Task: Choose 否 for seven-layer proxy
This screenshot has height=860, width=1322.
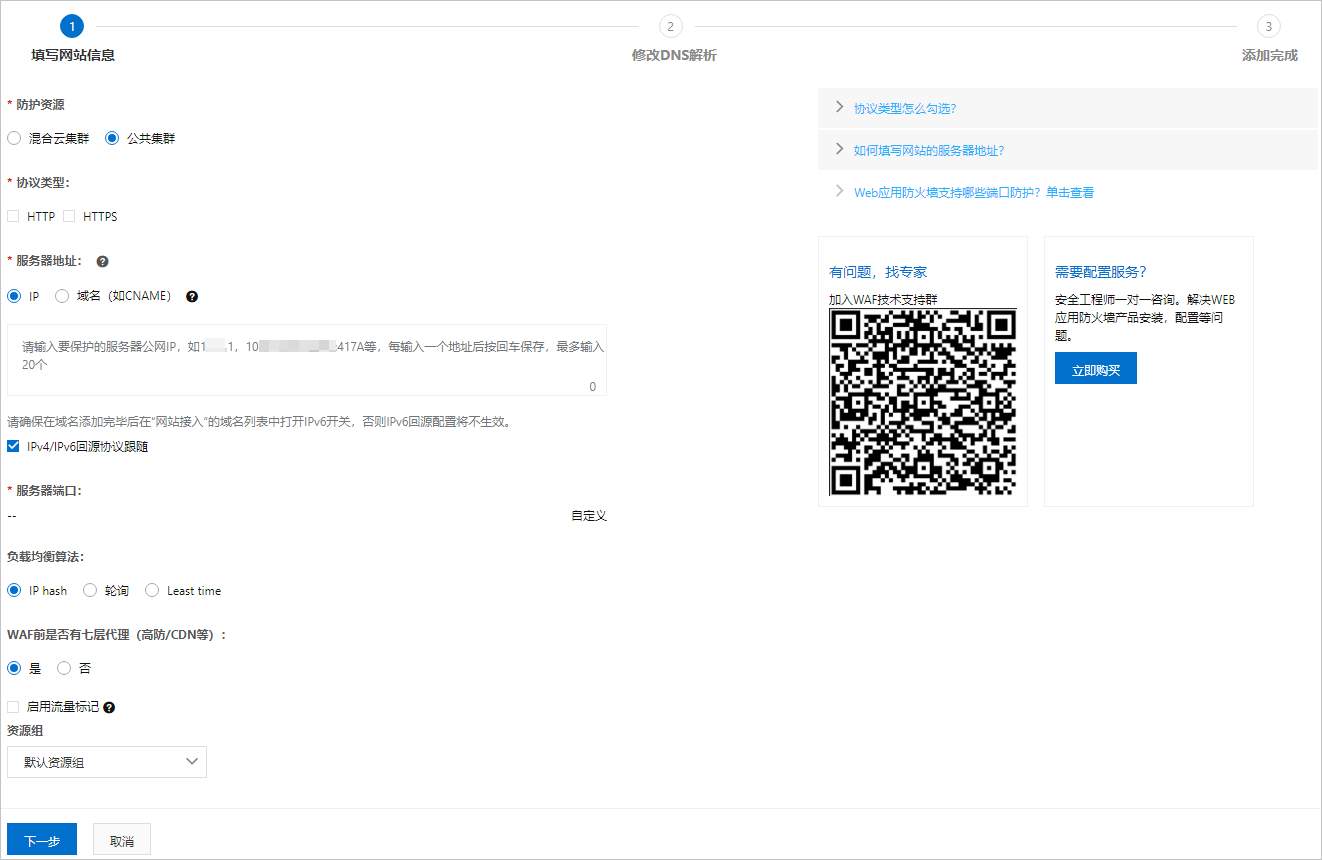Action: click(64, 668)
